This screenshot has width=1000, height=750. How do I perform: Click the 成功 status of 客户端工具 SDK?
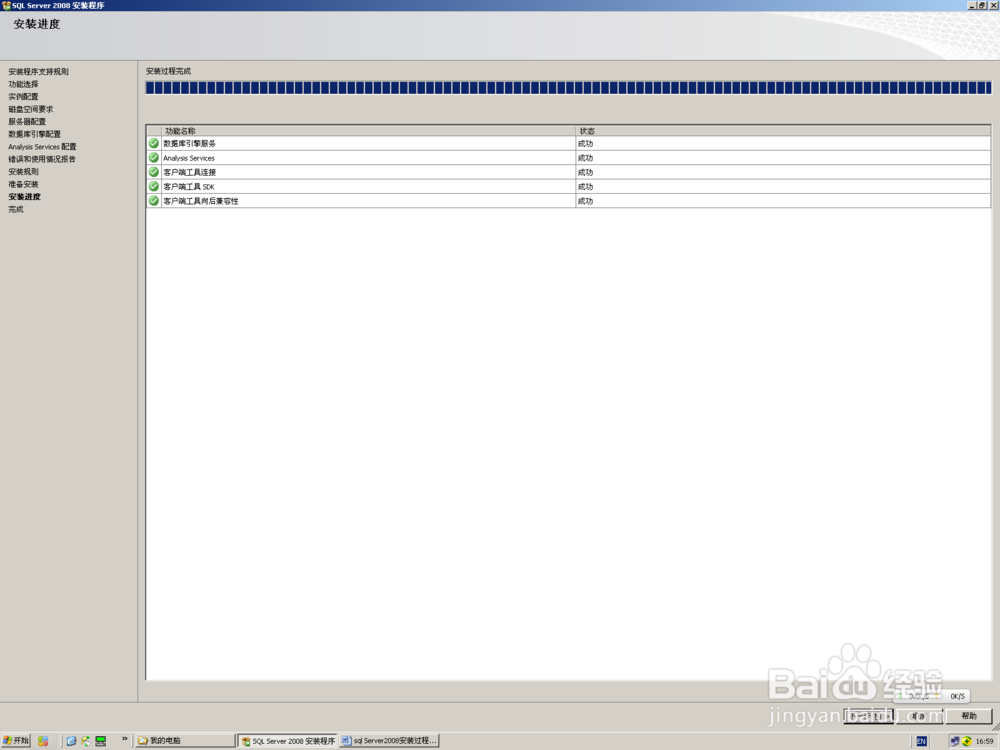tap(585, 186)
